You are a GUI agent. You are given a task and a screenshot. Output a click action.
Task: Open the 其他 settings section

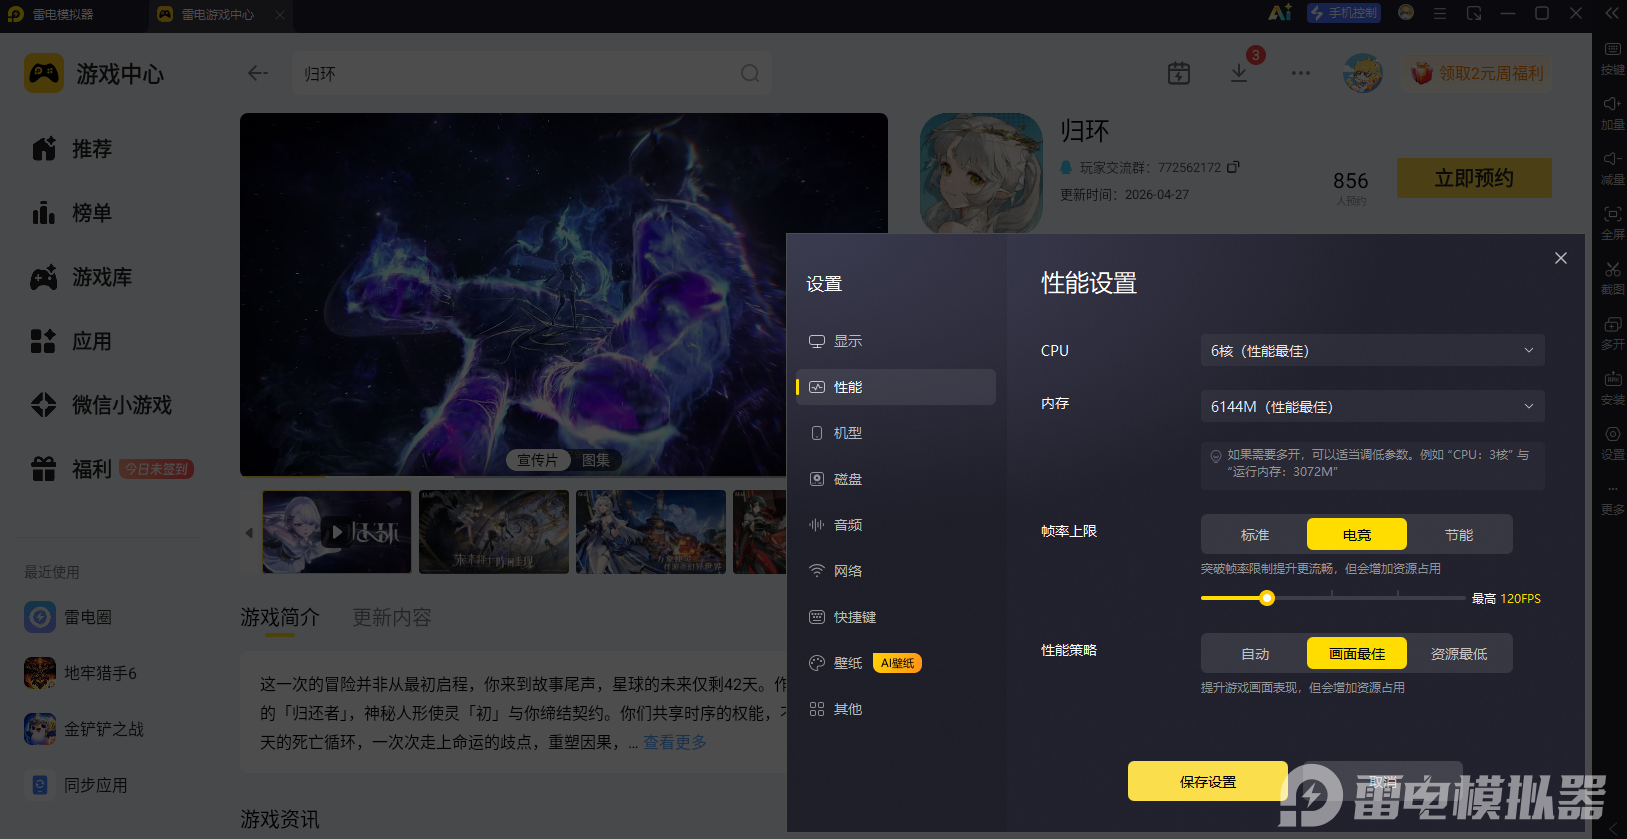[x=895, y=709]
